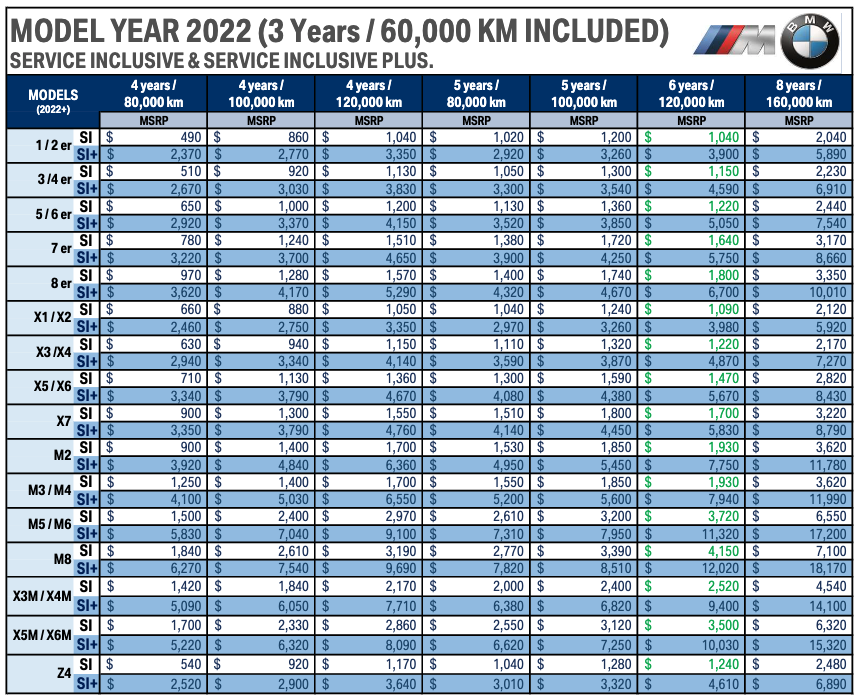The width and height of the screenshot is (860, 699).
Task: Click the 2,370 price for 1 / 2 er SI+
Action: [x=186, y=154]
